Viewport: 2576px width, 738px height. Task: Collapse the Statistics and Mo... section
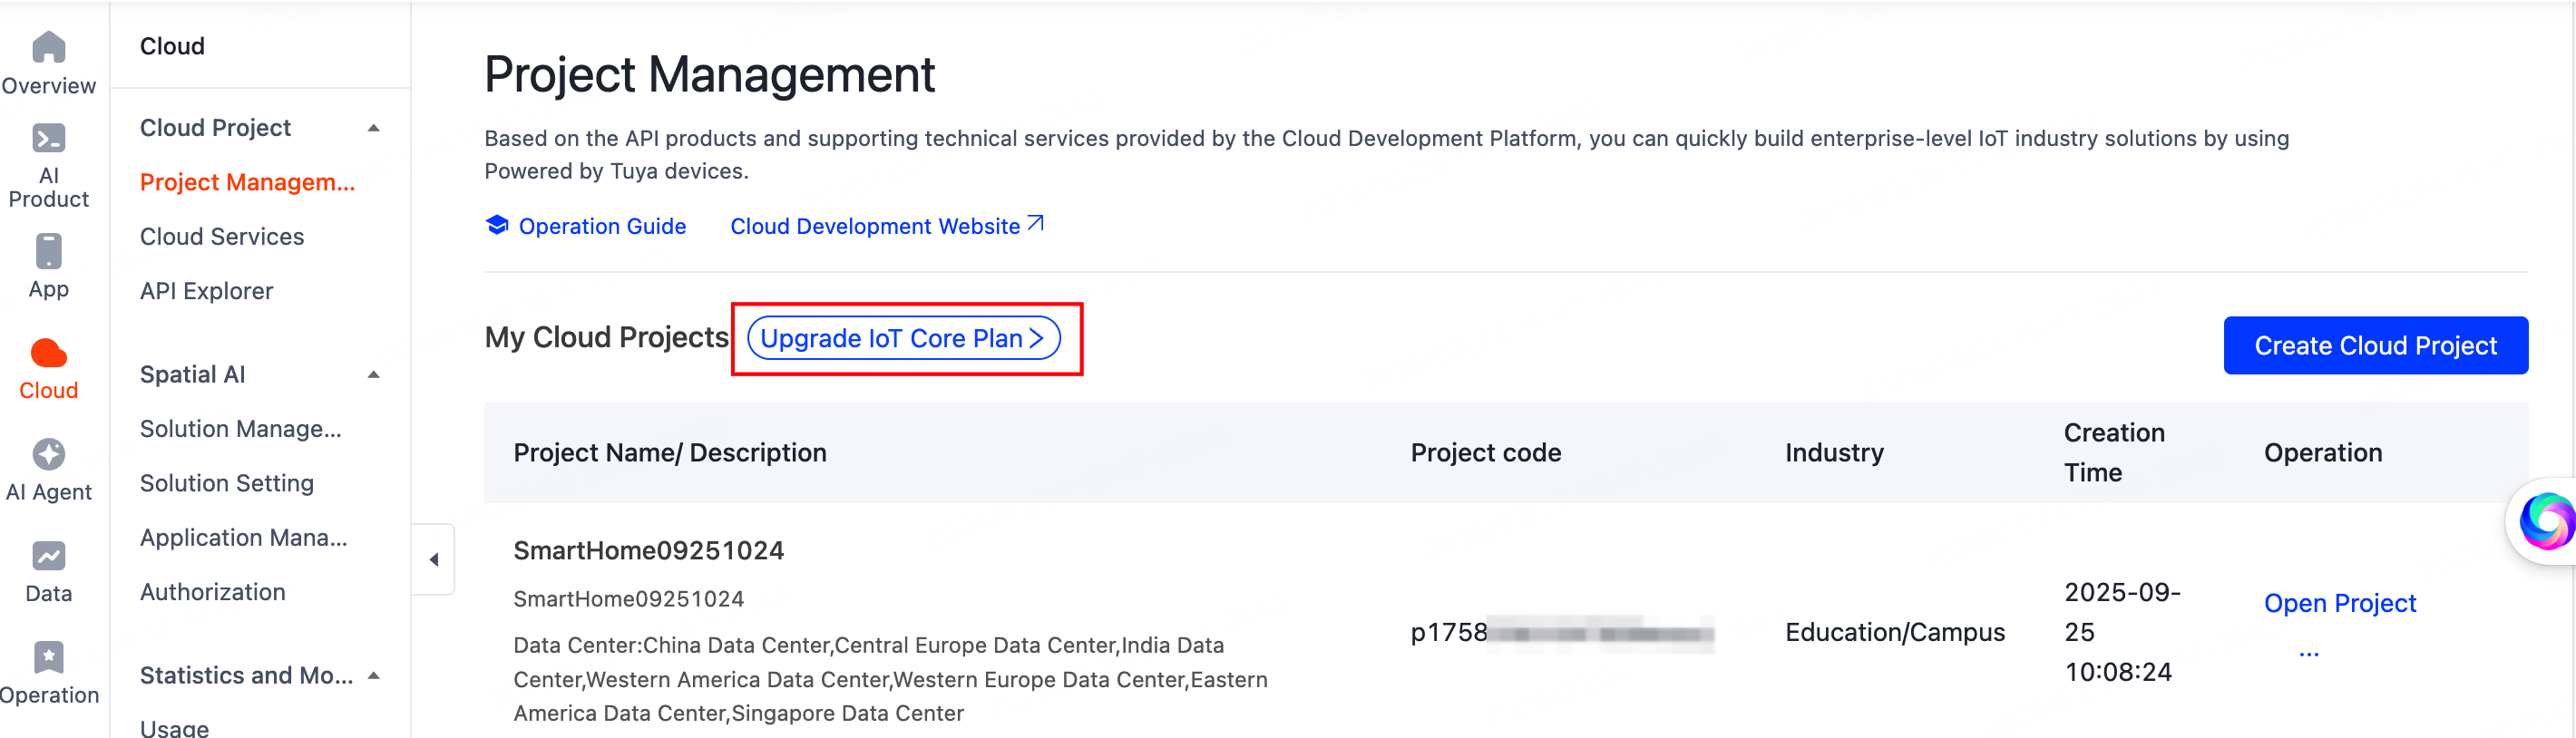click(x=374, y=676)
